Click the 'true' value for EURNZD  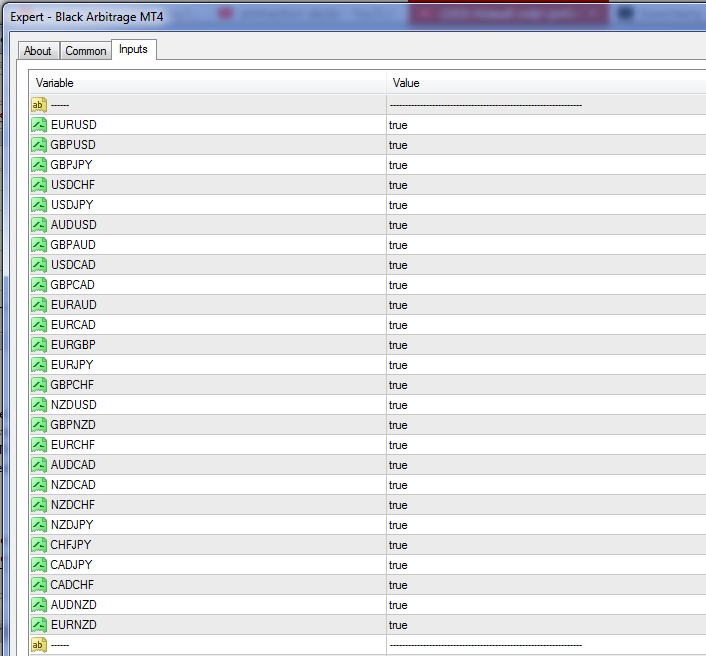pyautogui.click(x=398, y=625)
